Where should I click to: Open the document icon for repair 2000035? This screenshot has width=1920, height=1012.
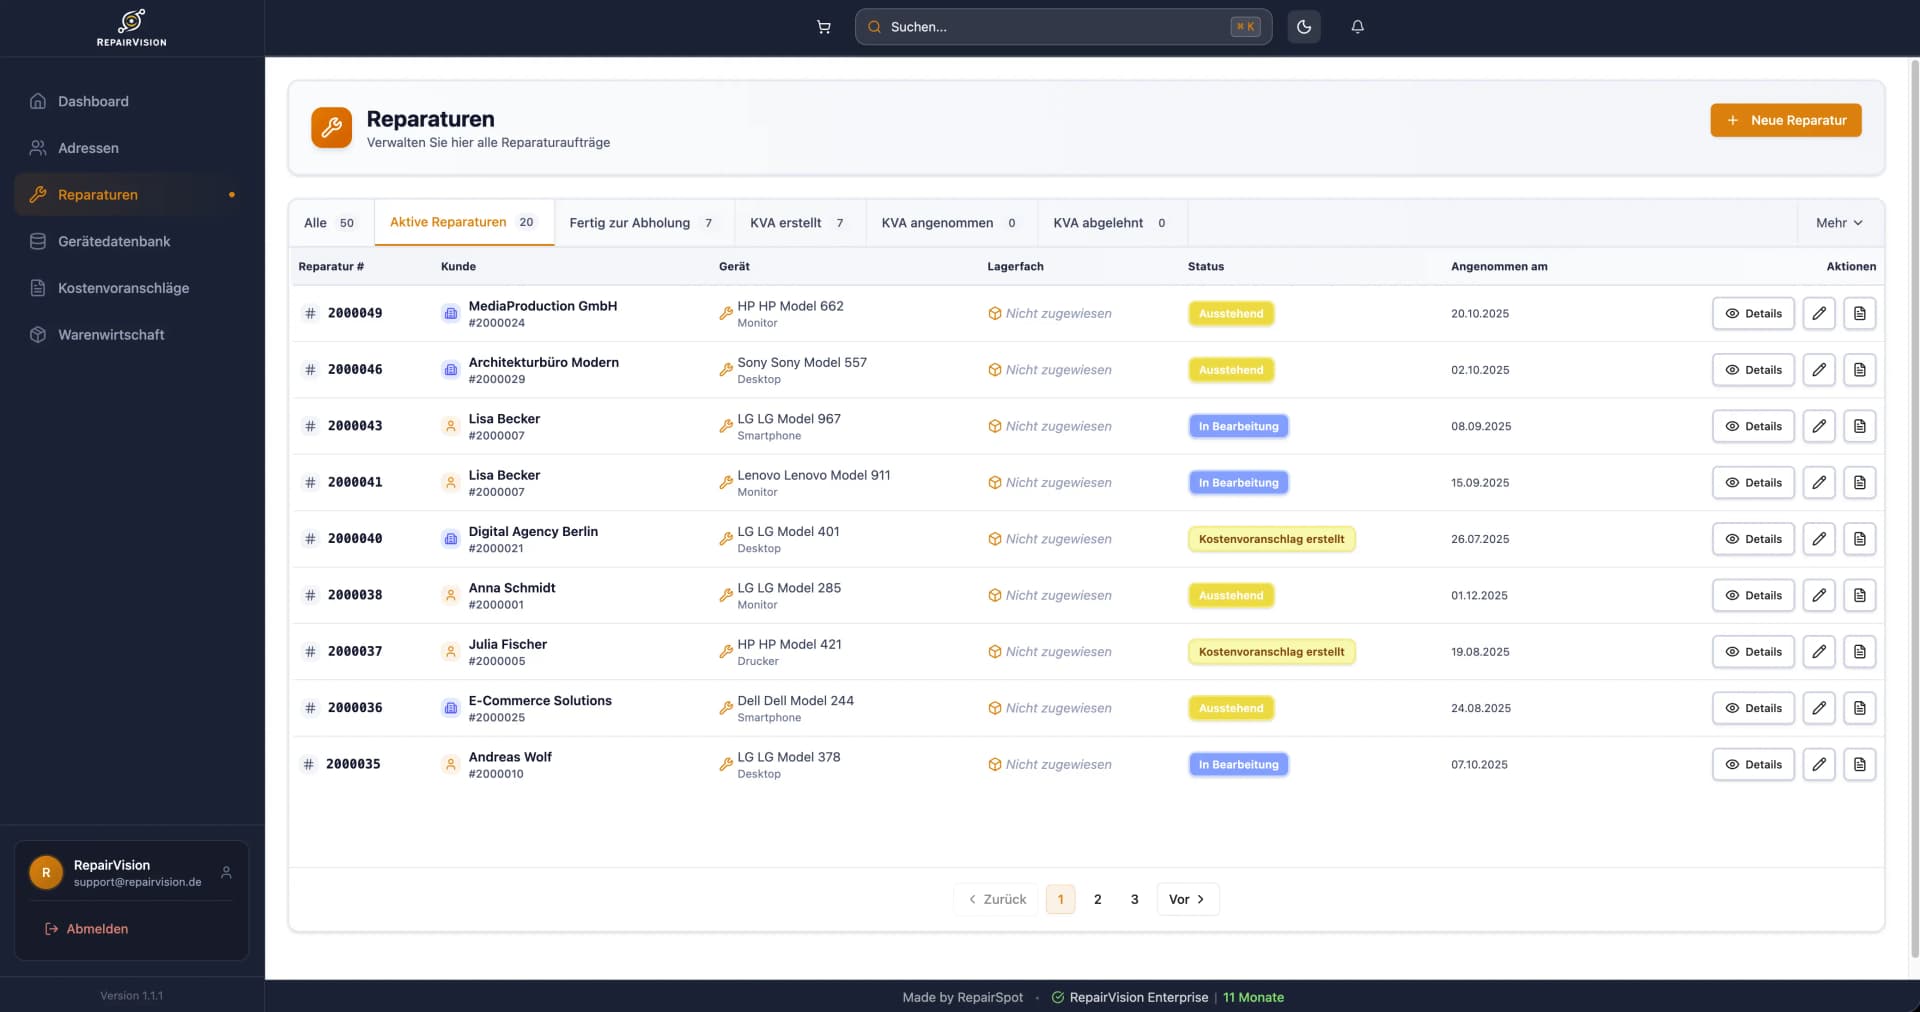coord(1860,764)
